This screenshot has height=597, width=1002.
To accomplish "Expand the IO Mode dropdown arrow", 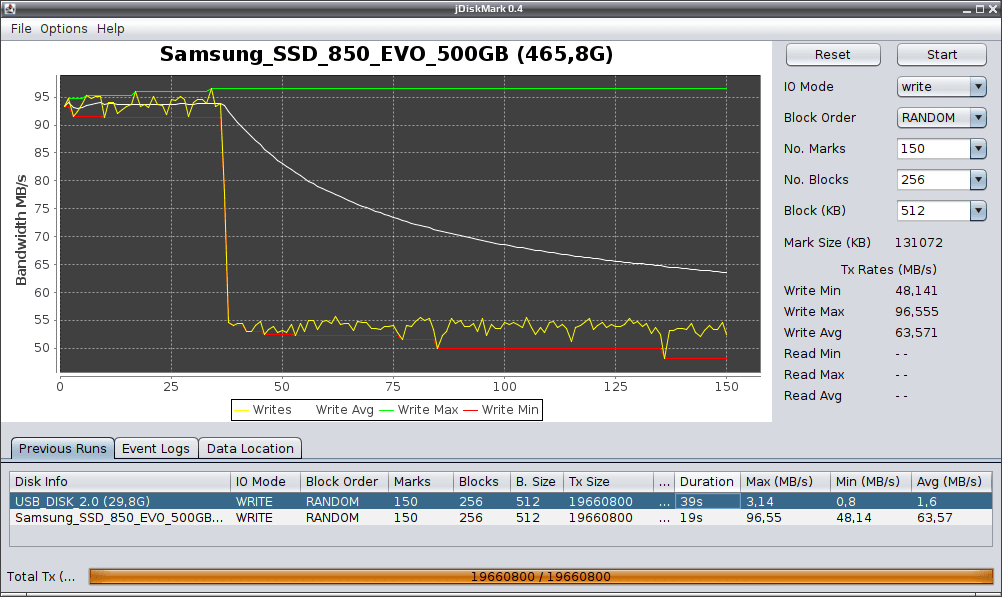I will click(x=978, y=87).
